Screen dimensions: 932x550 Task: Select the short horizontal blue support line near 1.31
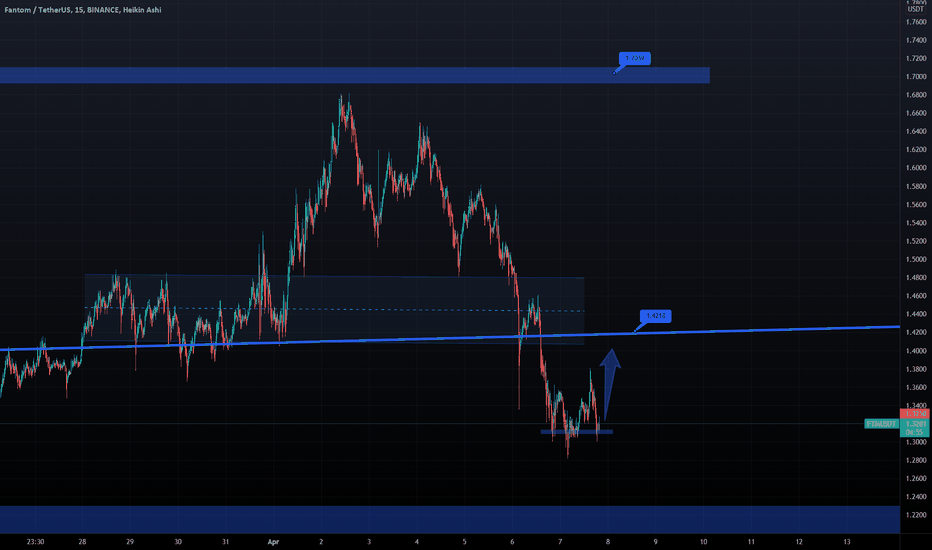pos(577,432)
